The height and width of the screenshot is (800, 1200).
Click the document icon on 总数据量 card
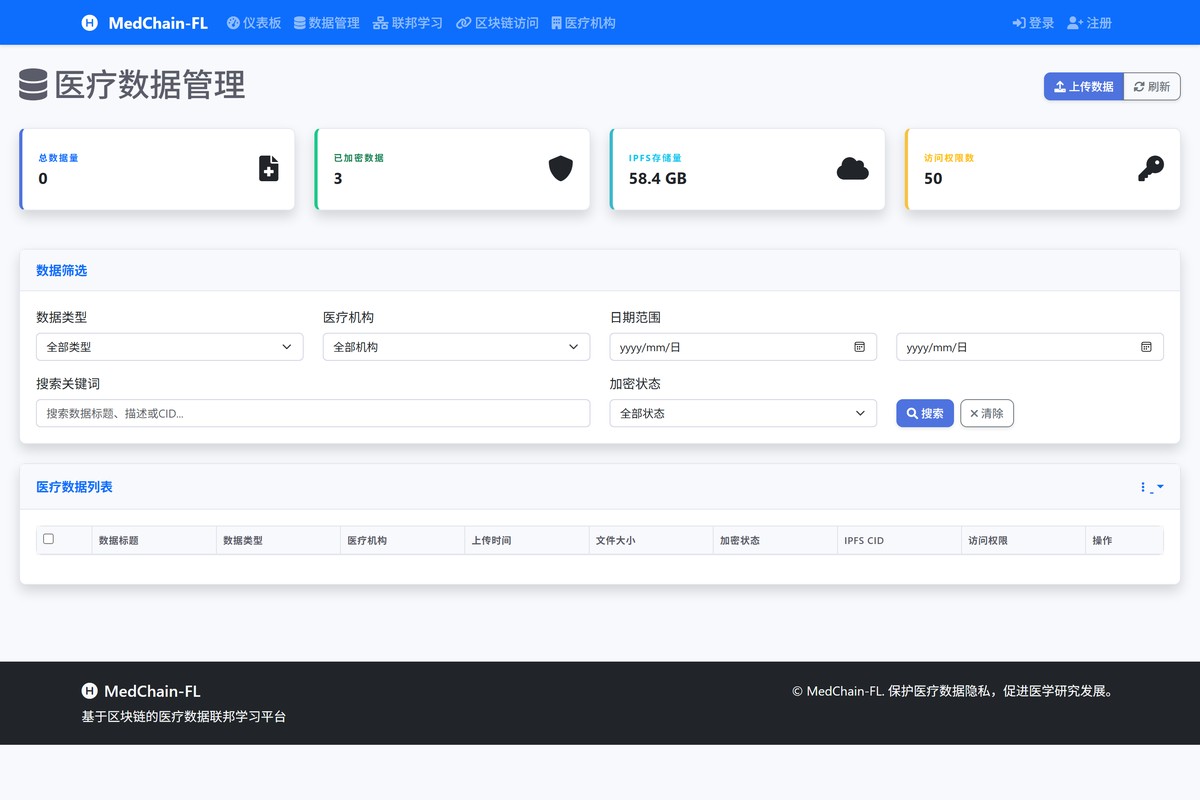[267, 168]
